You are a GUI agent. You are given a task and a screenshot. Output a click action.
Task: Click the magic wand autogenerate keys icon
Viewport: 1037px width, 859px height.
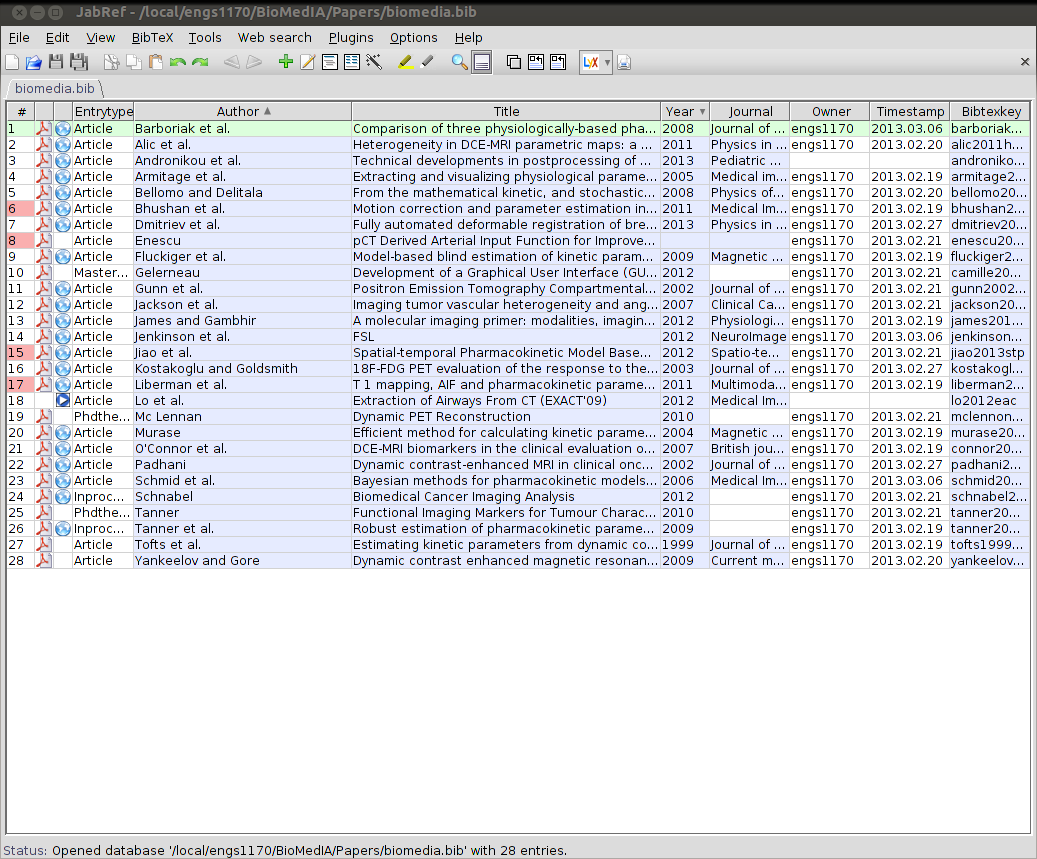(x=374, y=62)
